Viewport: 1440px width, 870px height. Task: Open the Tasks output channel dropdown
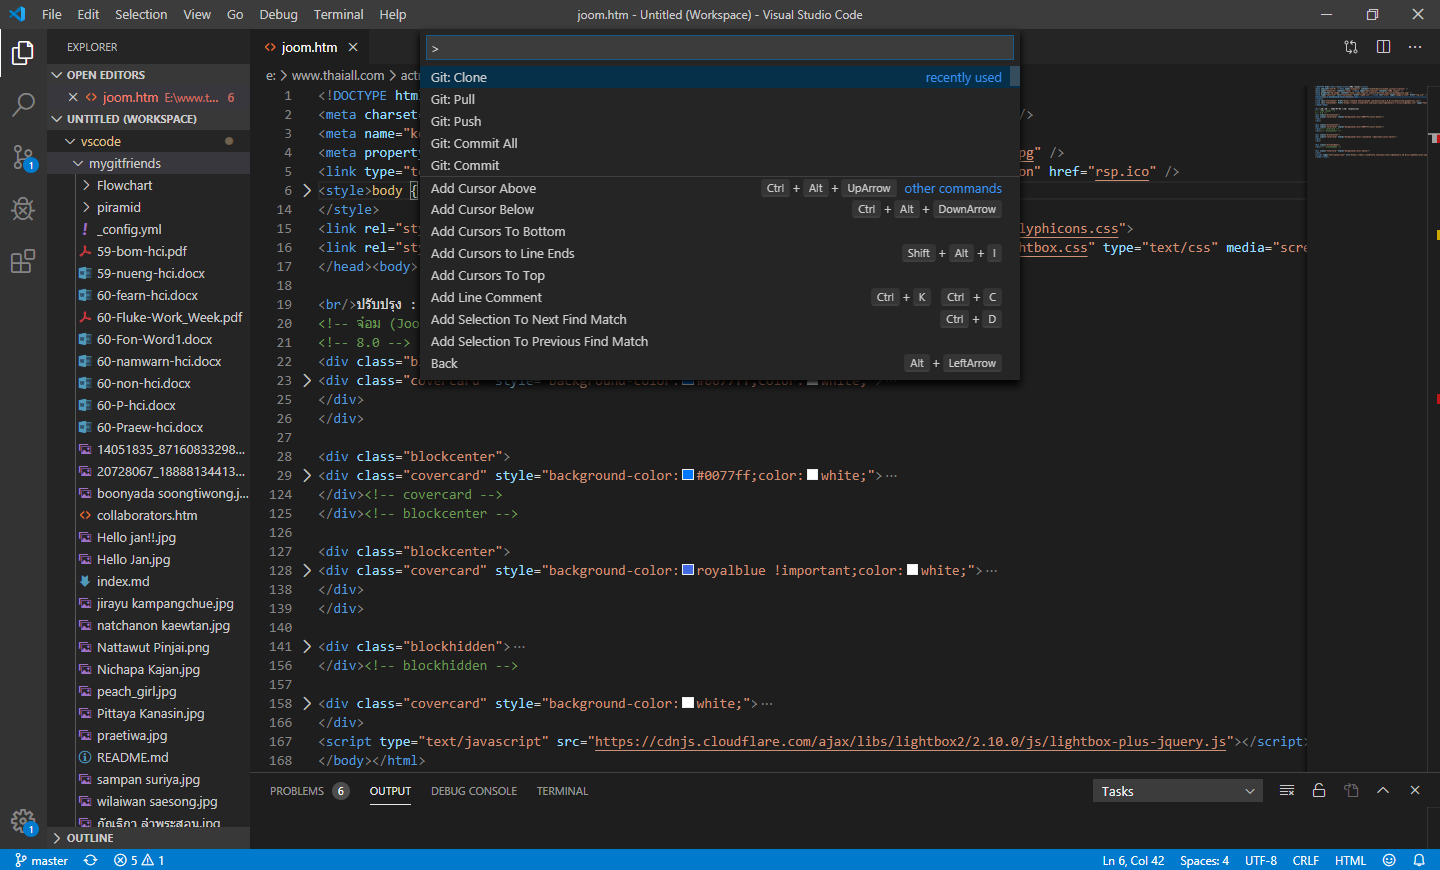[1176, 791]
